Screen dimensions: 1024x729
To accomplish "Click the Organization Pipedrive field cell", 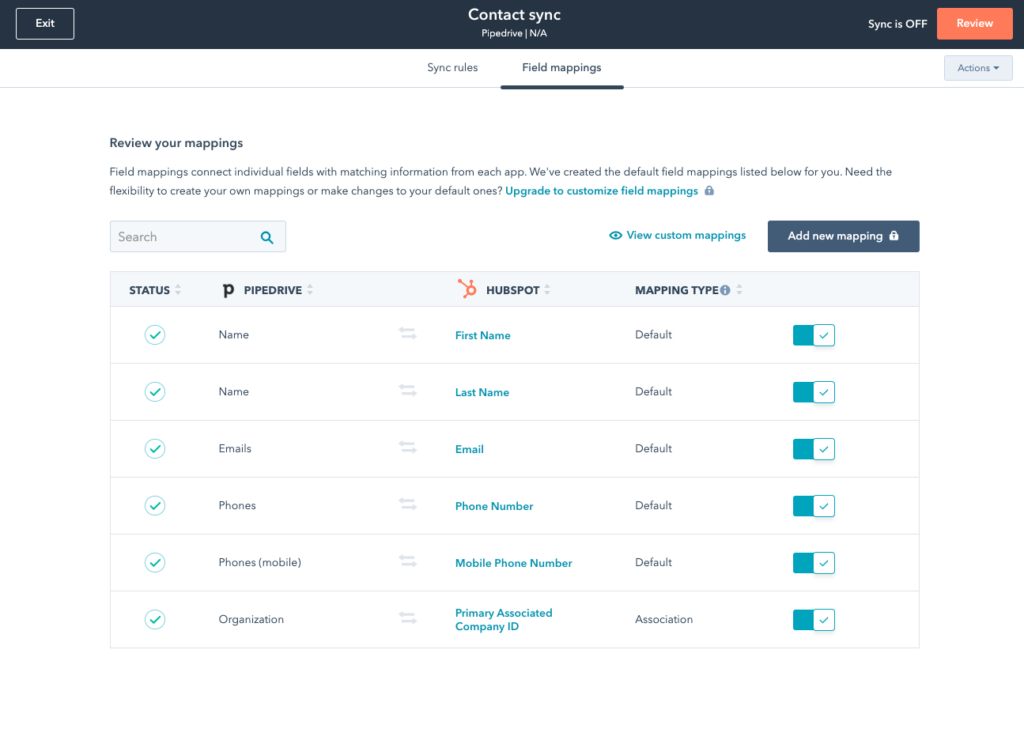I will click(251, 619).
